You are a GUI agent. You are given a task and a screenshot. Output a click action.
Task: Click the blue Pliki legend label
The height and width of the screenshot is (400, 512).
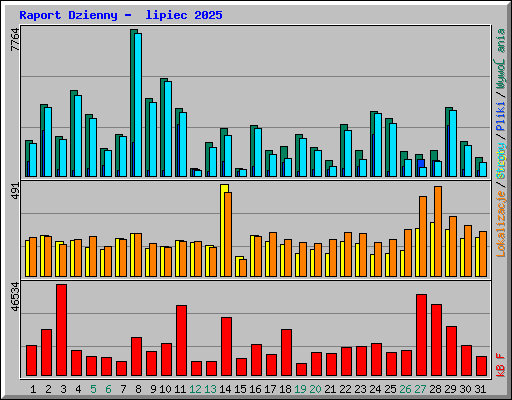[x=501, y=117]
